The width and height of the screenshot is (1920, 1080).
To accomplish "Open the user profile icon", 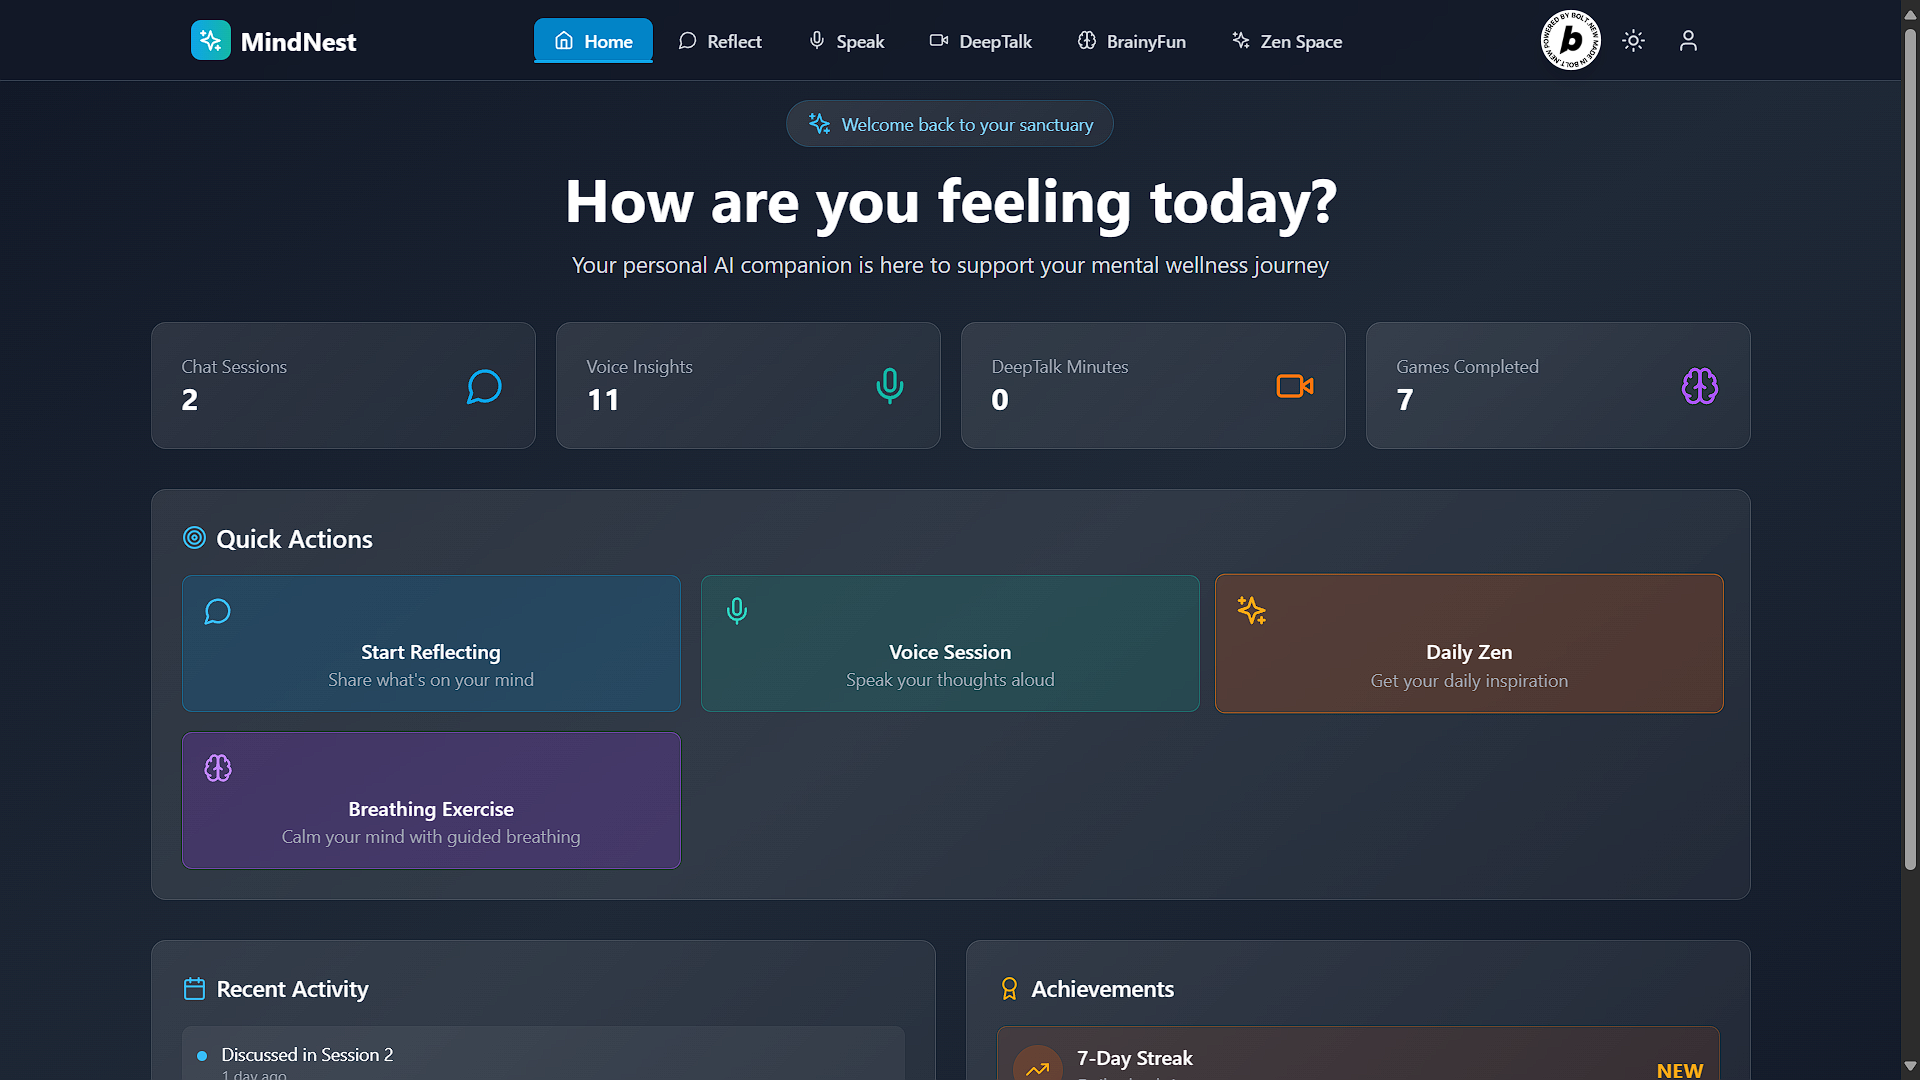I will (x=1688, y=41).
